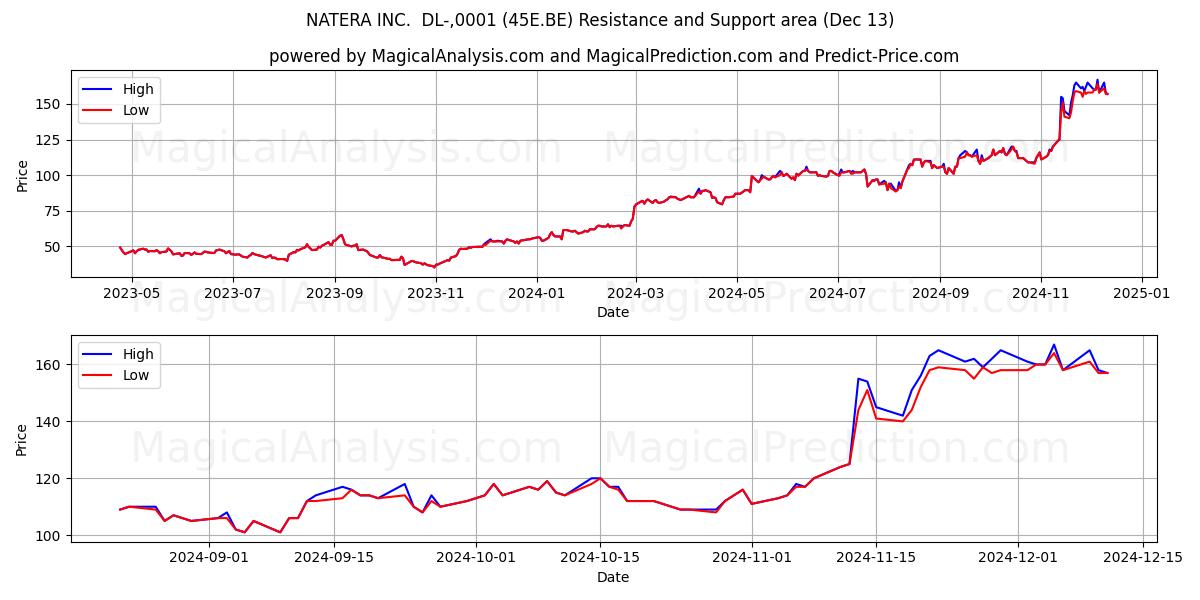This screenshot has height=600, width=1200.
Task: Click the '2024-05' tick on top chart
Action: tap(737, 293)
